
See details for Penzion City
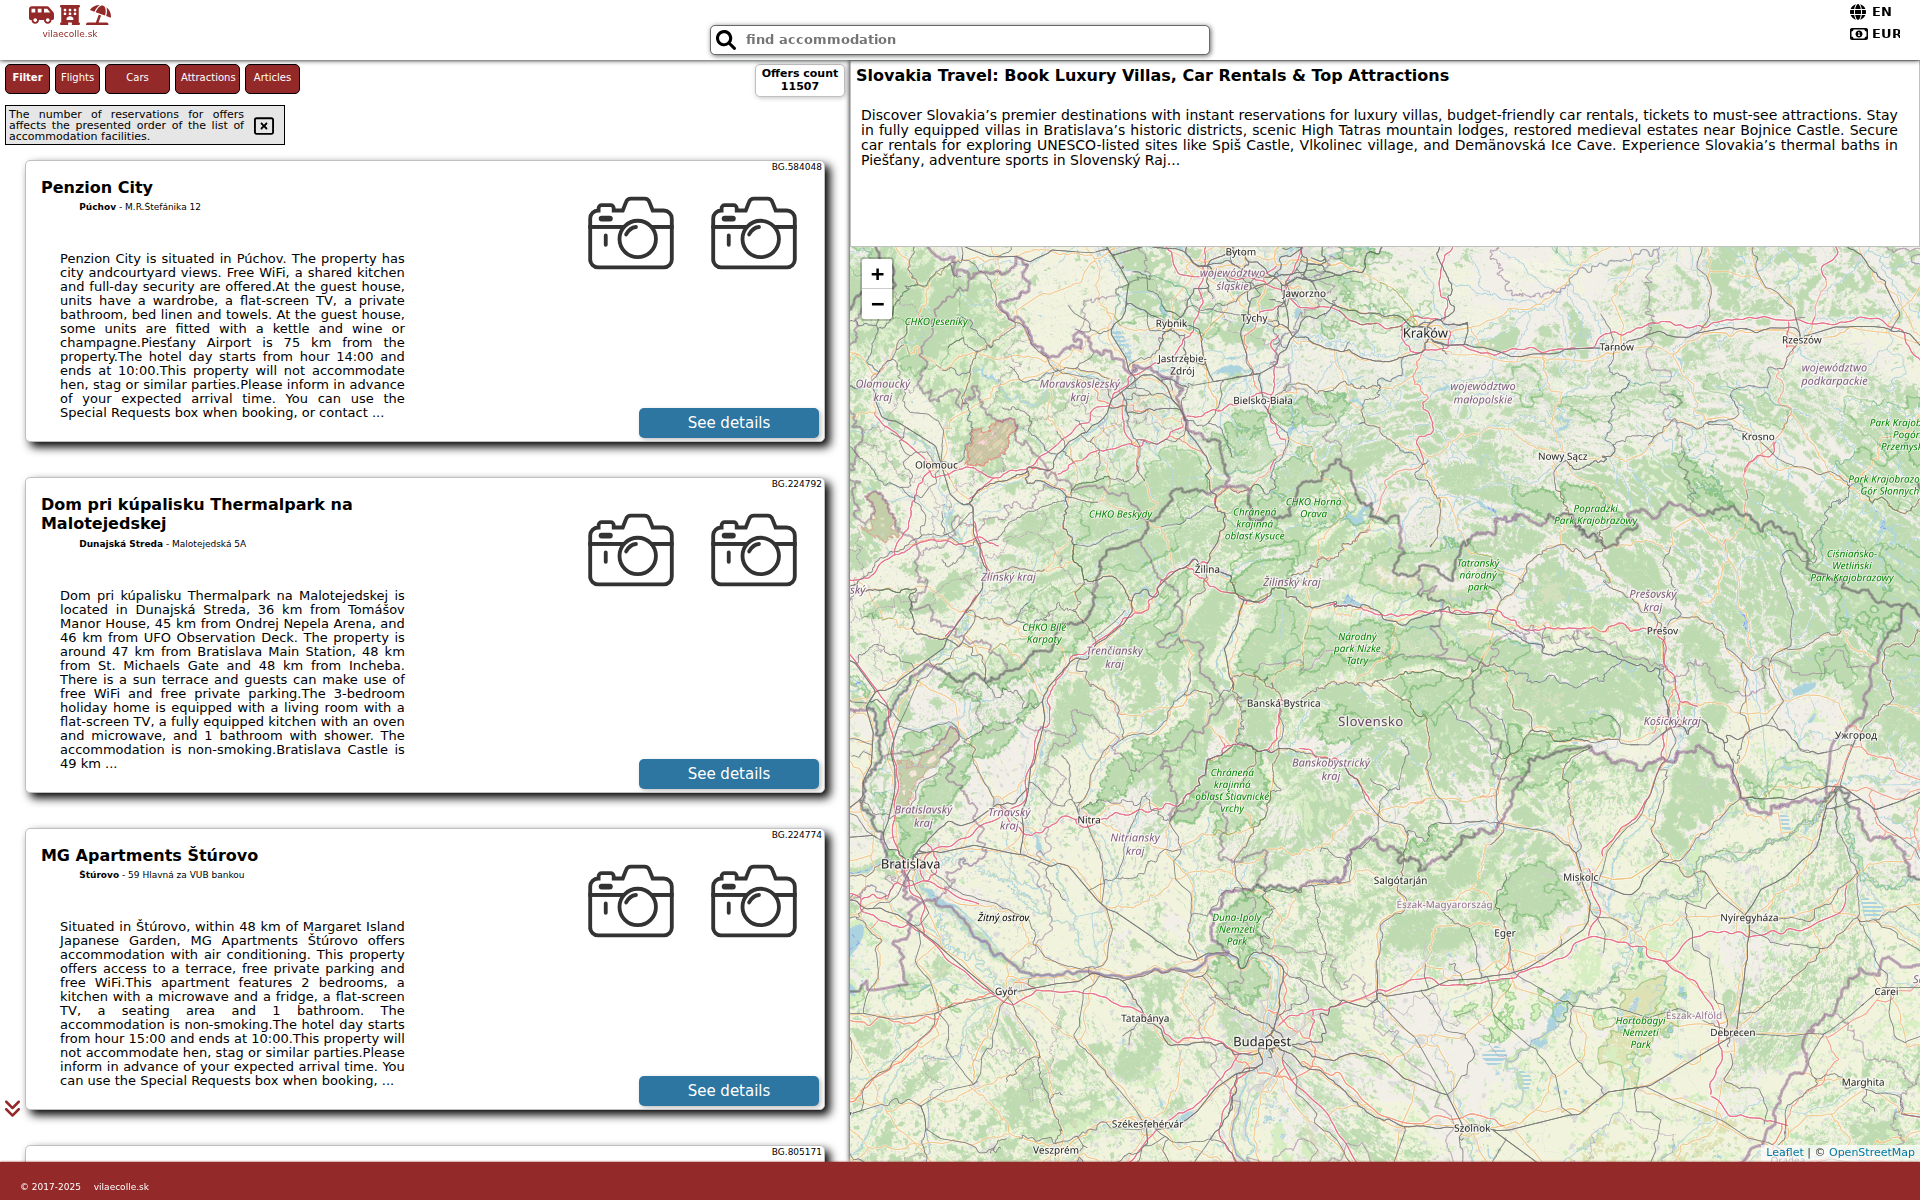[x=728, y=423]
